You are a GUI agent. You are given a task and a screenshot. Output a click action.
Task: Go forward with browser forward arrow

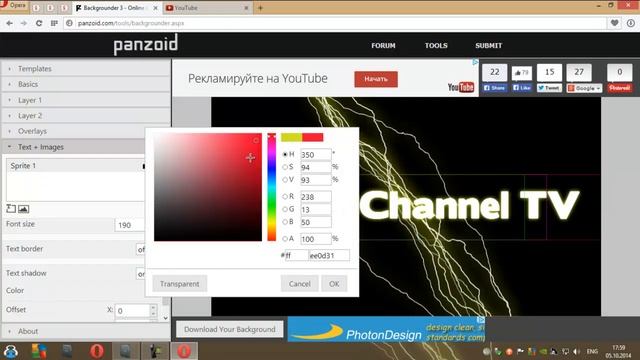click(24, 23)
